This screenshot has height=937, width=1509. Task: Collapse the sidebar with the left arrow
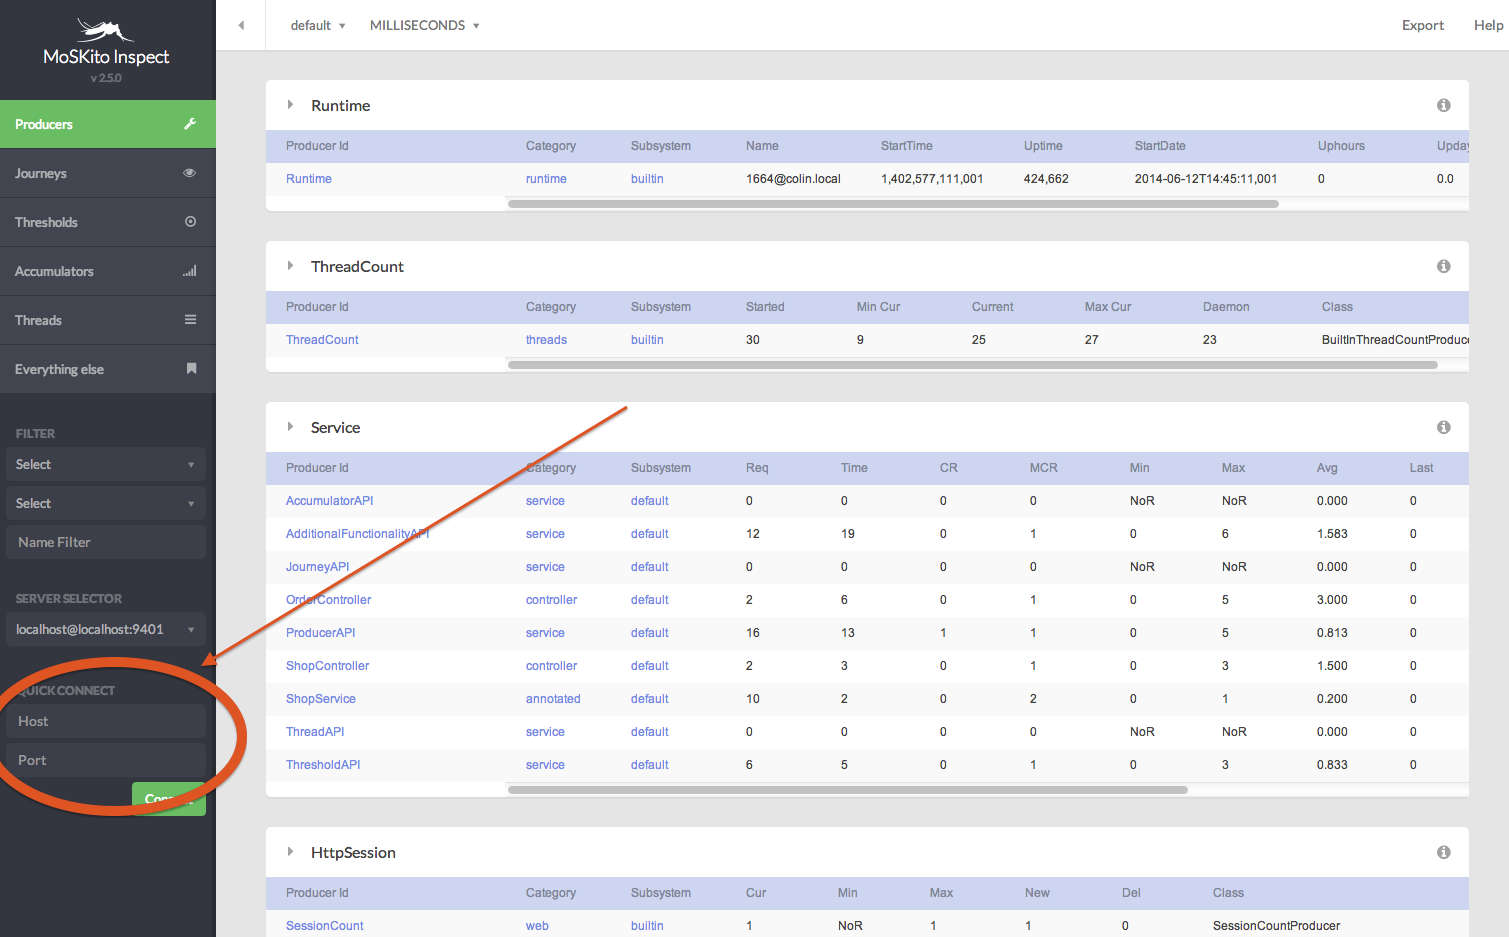[x=241, y=25]
